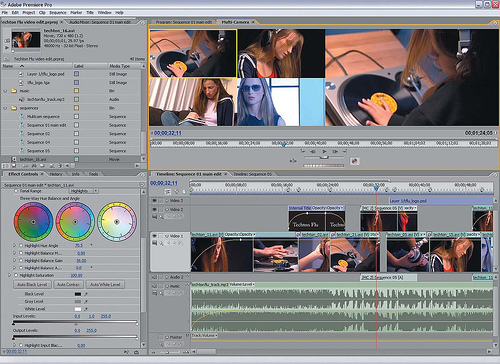Collapse the music bin folder
This screenshot has width=500, height=364.
(5, 91)
